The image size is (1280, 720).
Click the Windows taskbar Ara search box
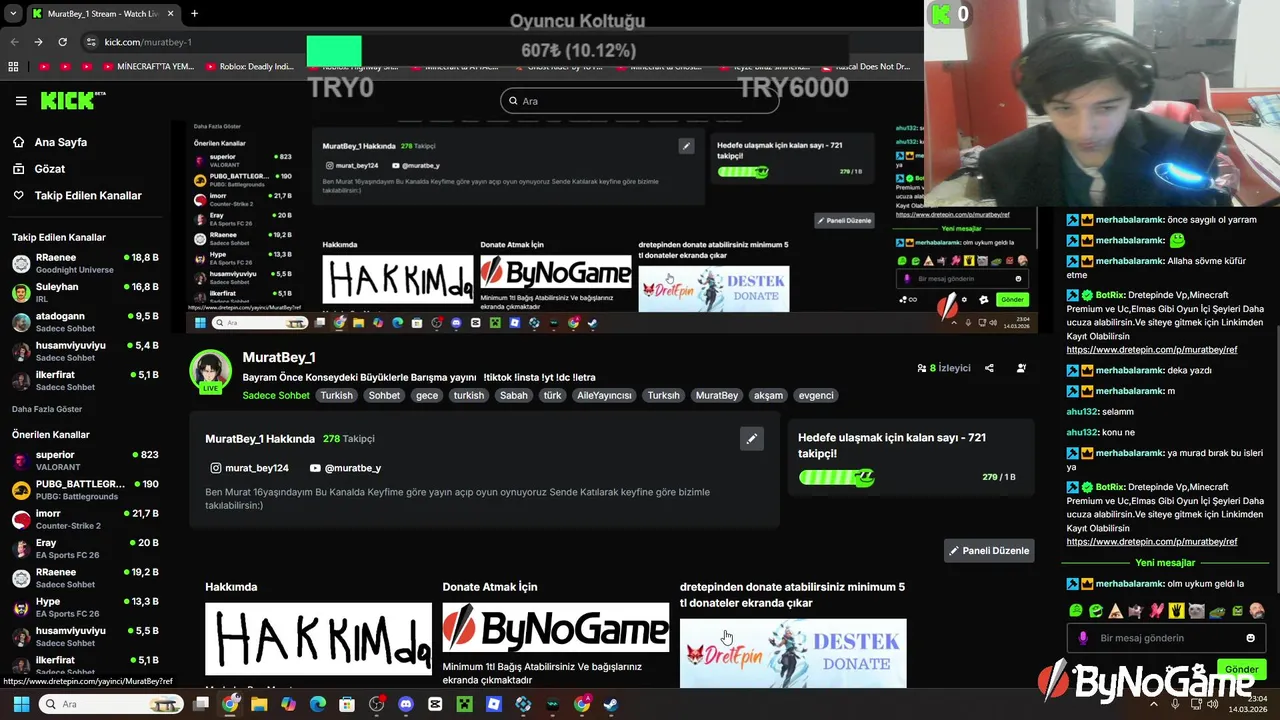pos(112,704)
